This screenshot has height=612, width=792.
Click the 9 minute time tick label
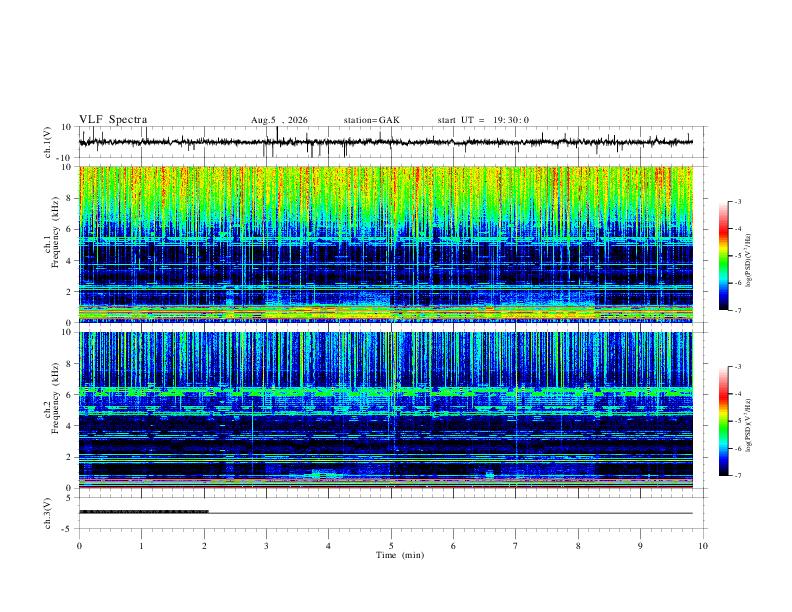(640, 546)
